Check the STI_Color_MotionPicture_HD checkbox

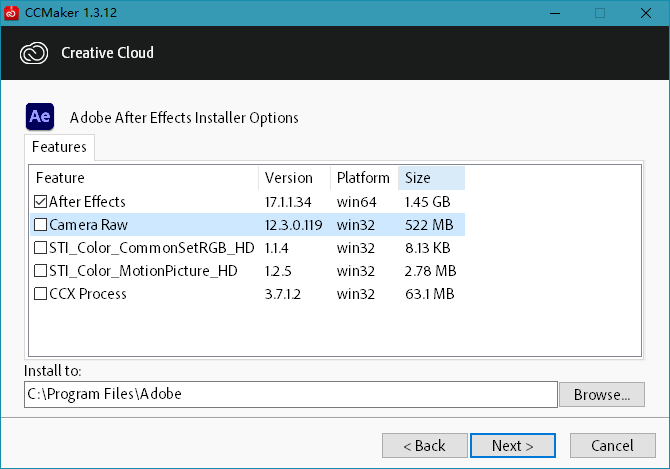click(x=41, y=271)
